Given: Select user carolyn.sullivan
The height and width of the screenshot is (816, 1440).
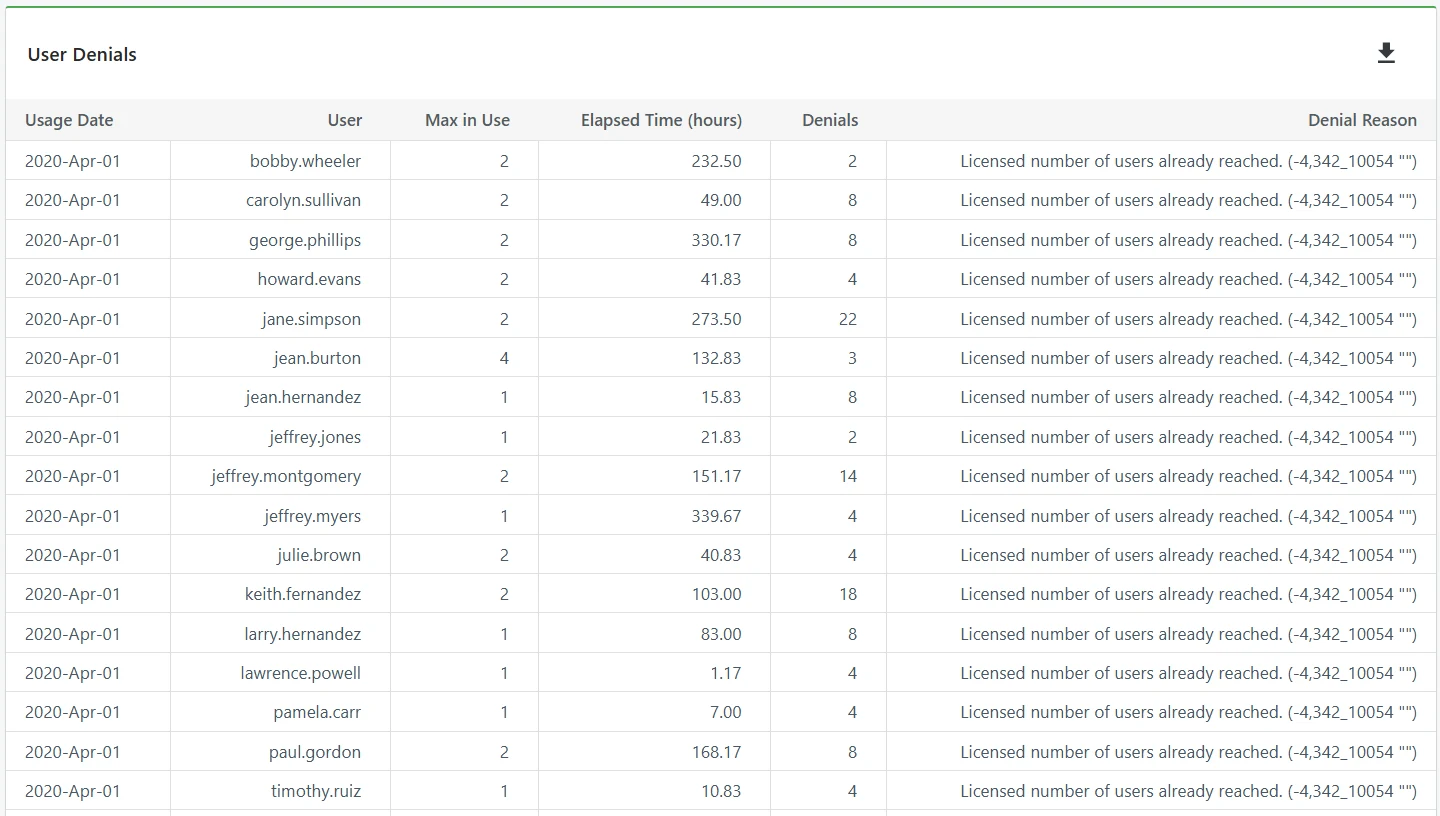Looking at the screenshot, I should tap(303, 200).
